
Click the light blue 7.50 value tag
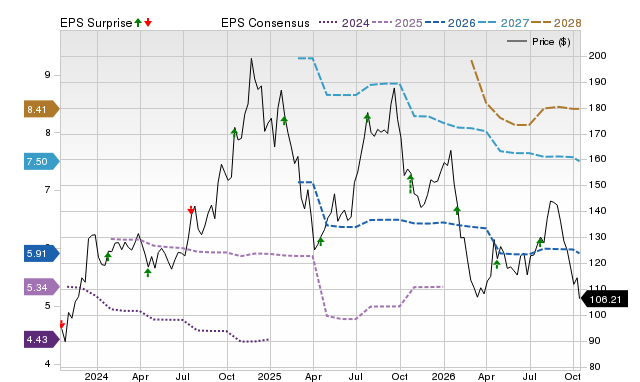[42, 162]
